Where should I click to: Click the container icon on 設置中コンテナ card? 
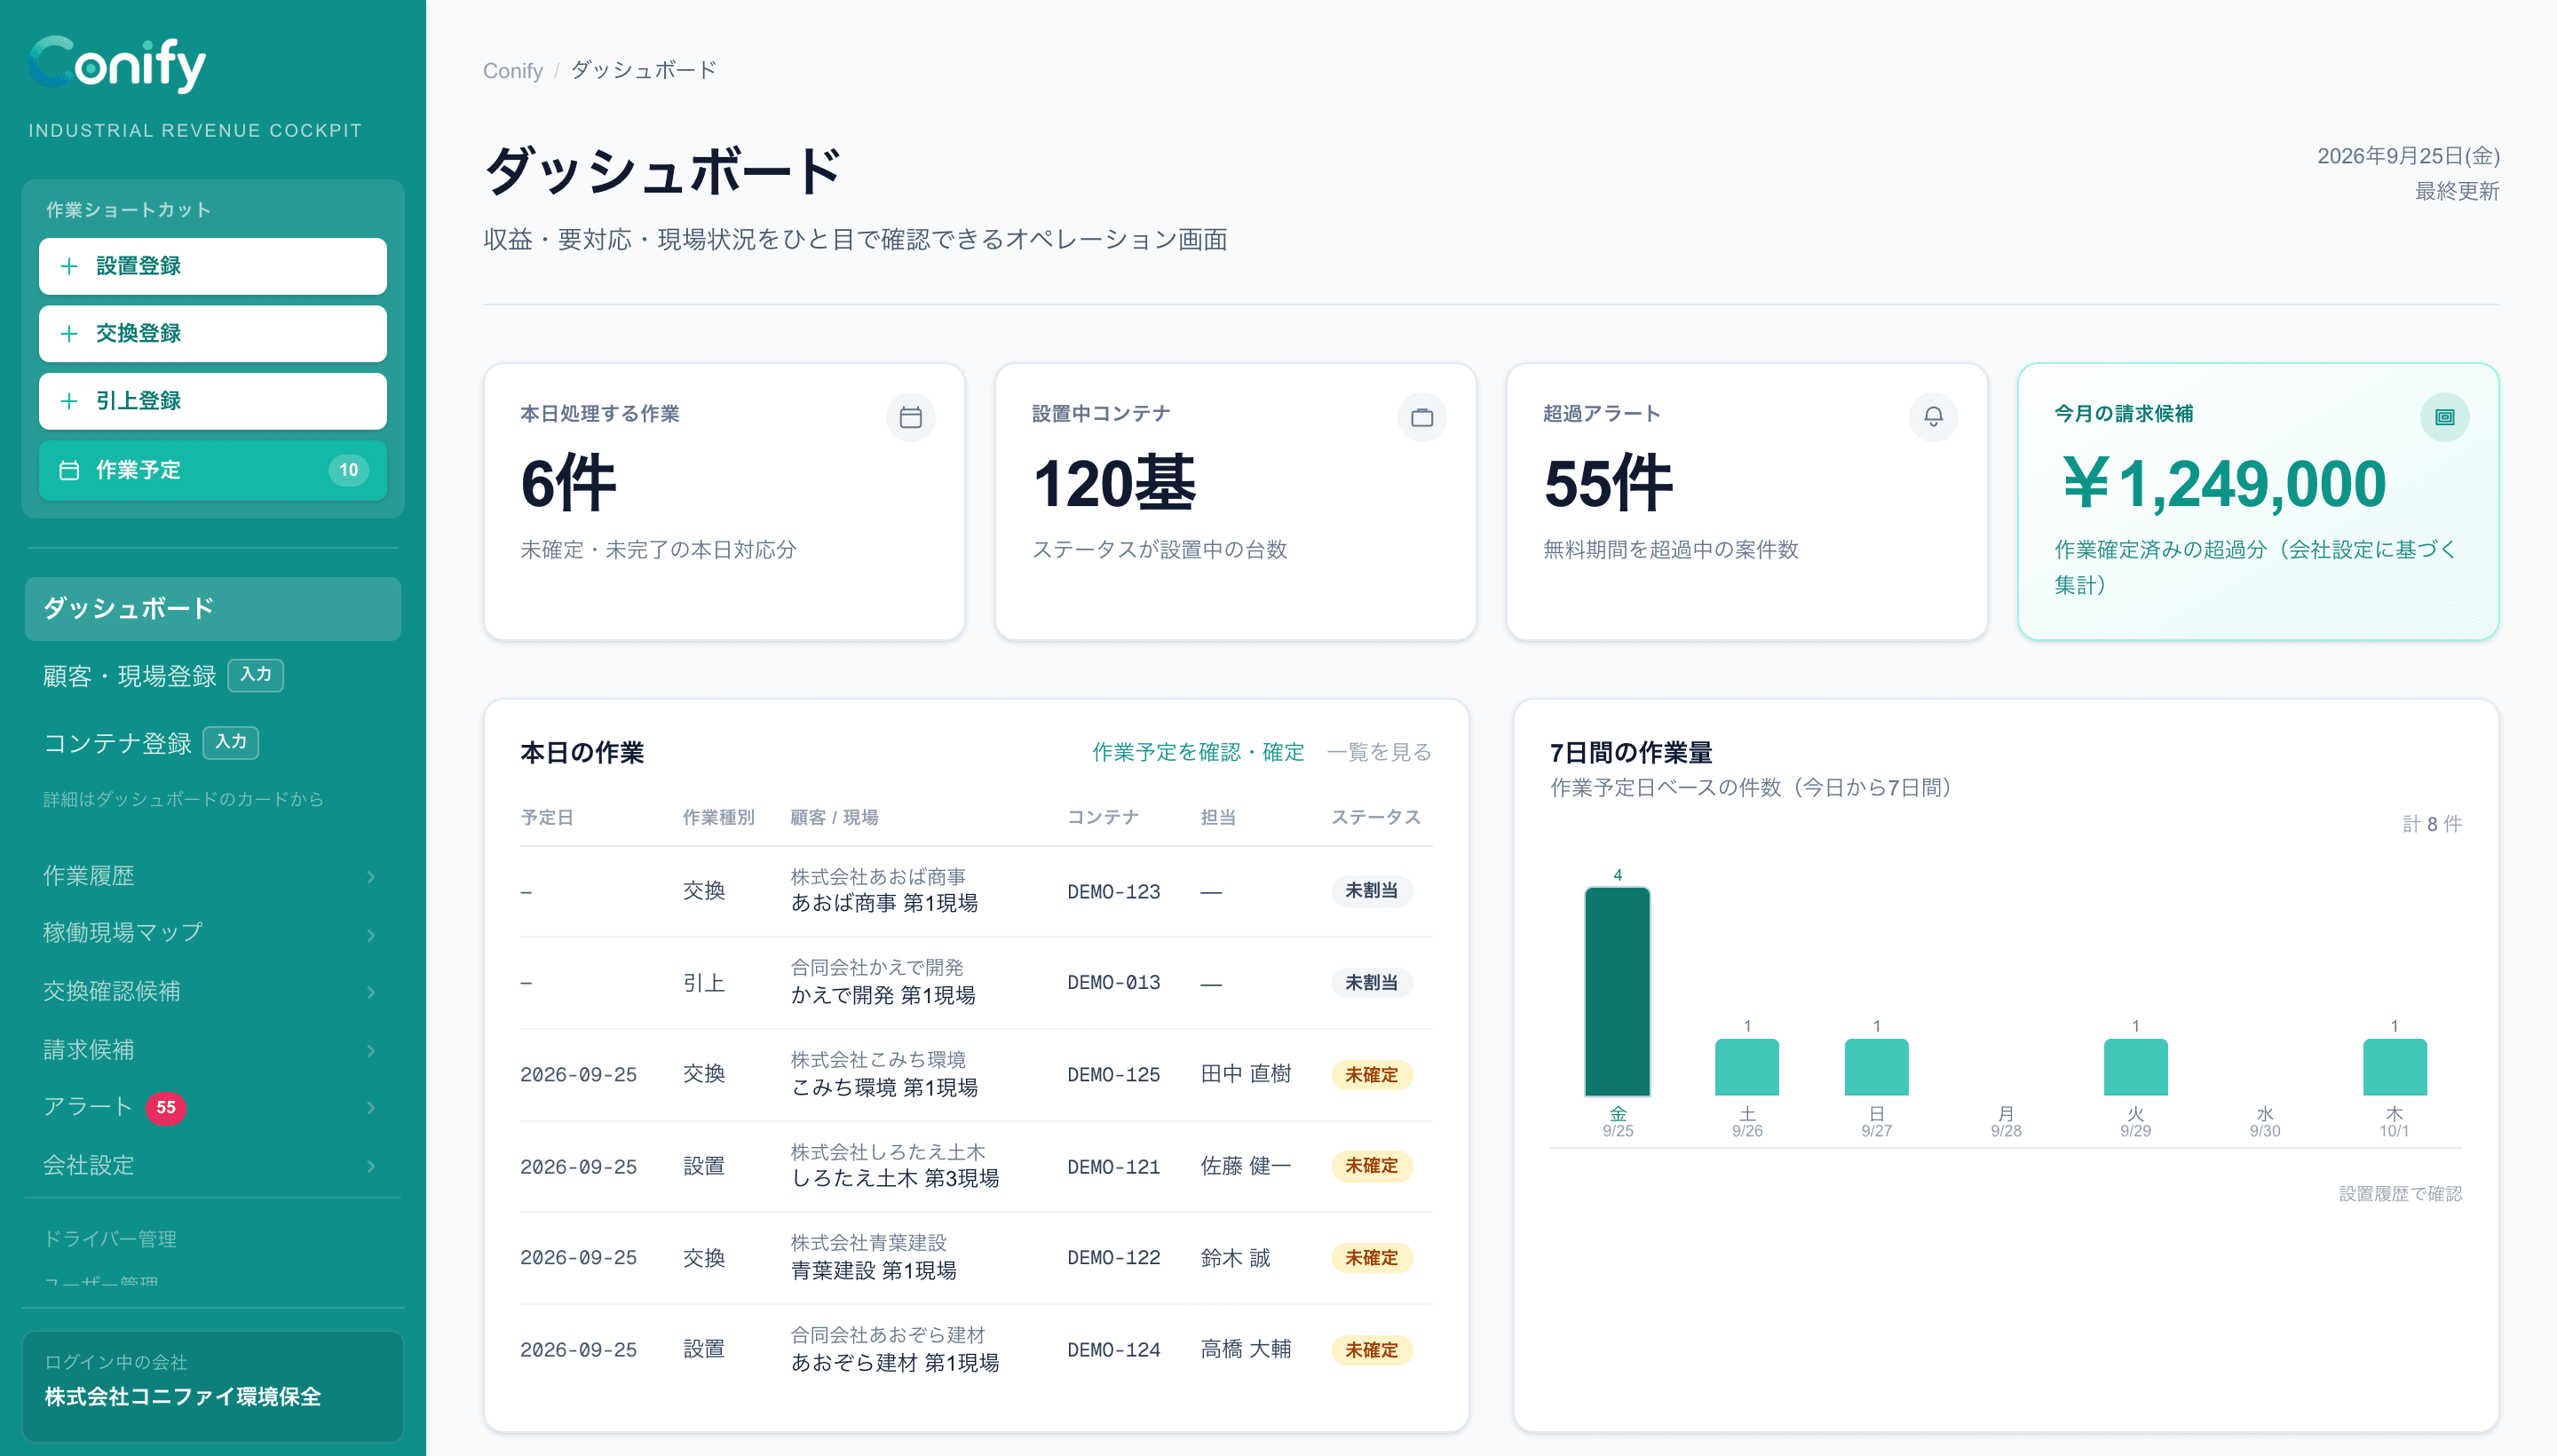1421,417
